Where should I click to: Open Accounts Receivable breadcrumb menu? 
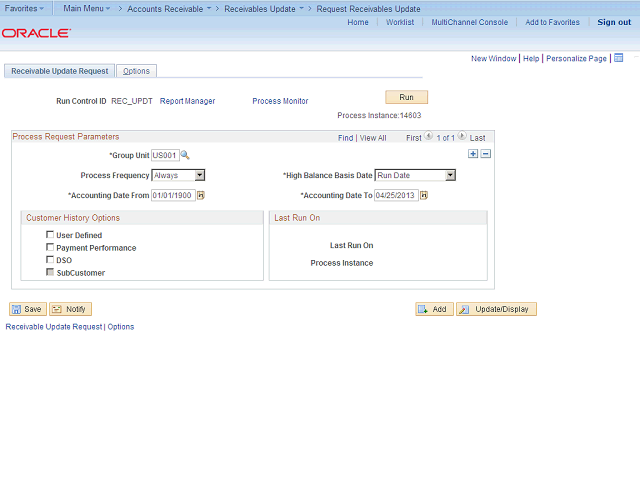tap(169, 9)
